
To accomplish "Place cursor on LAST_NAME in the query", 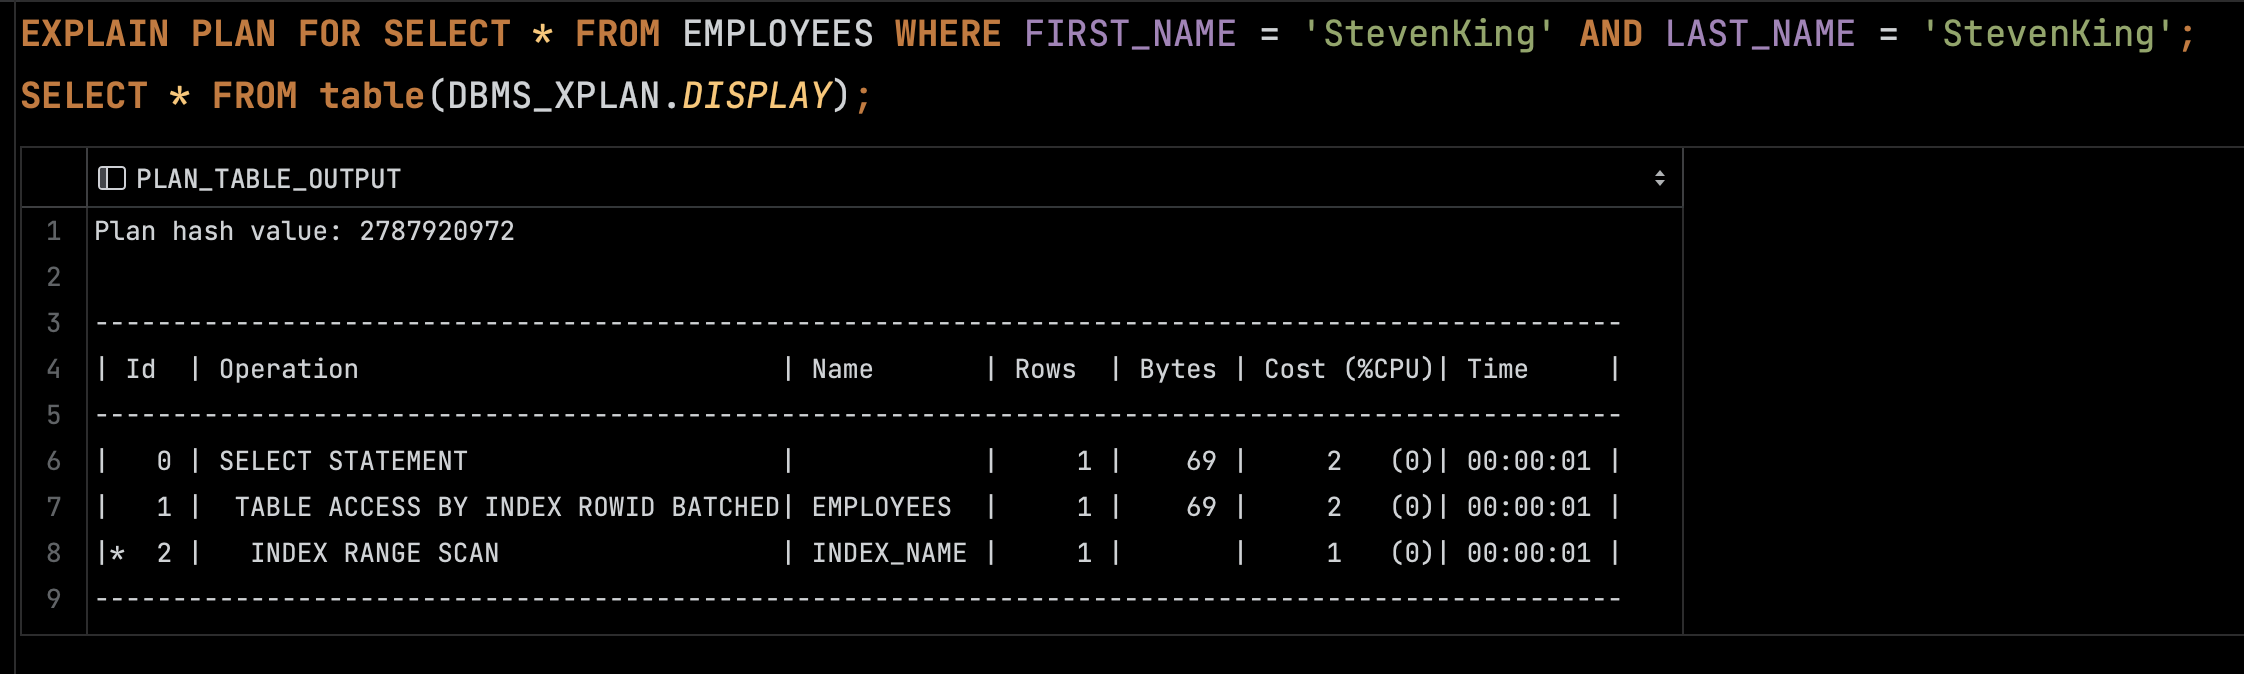I will [x=1760, y=34].
